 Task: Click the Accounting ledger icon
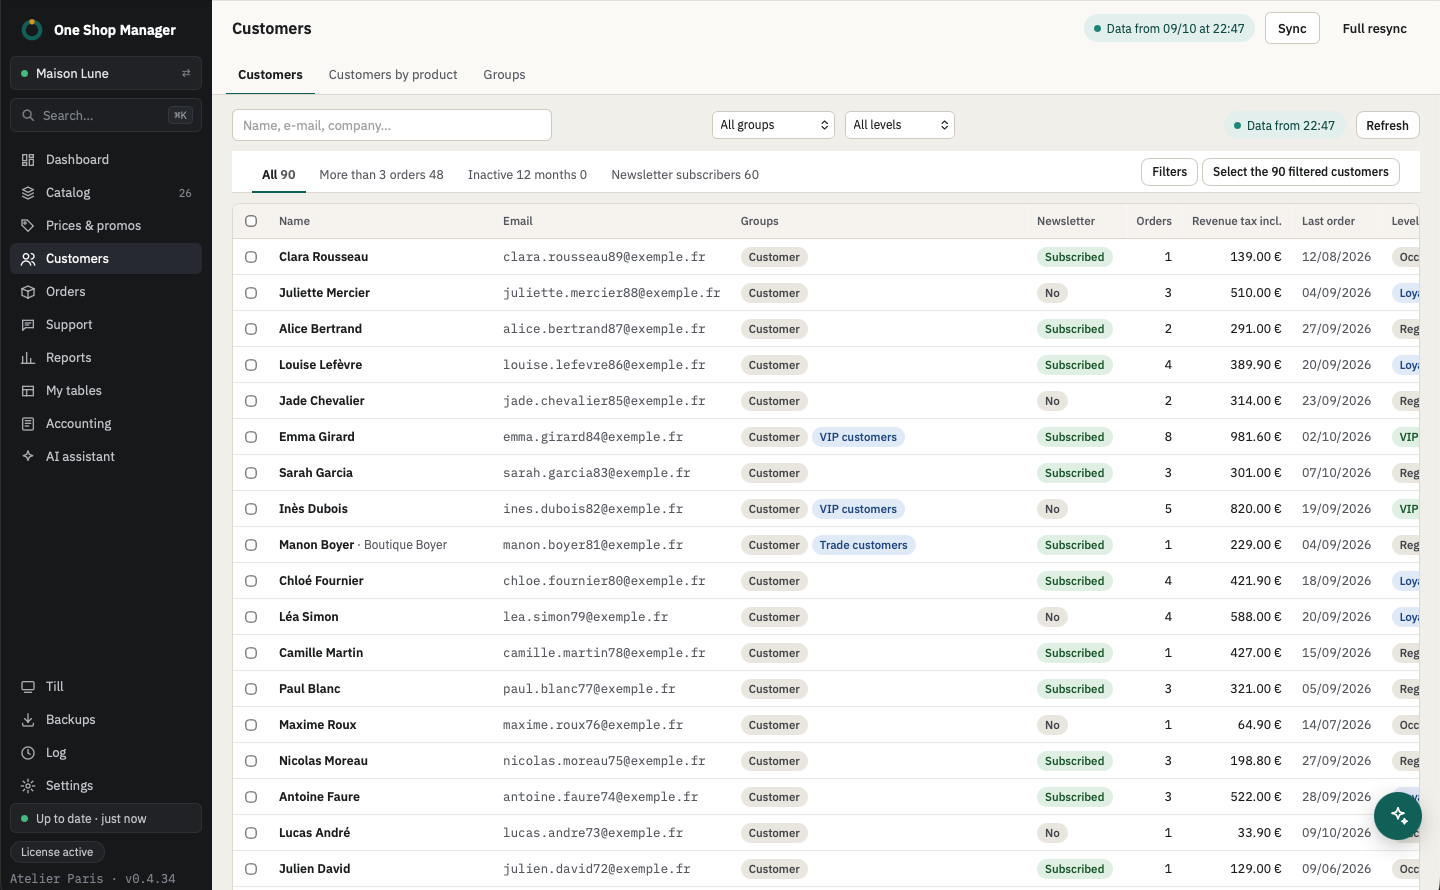tap(28, 424)
